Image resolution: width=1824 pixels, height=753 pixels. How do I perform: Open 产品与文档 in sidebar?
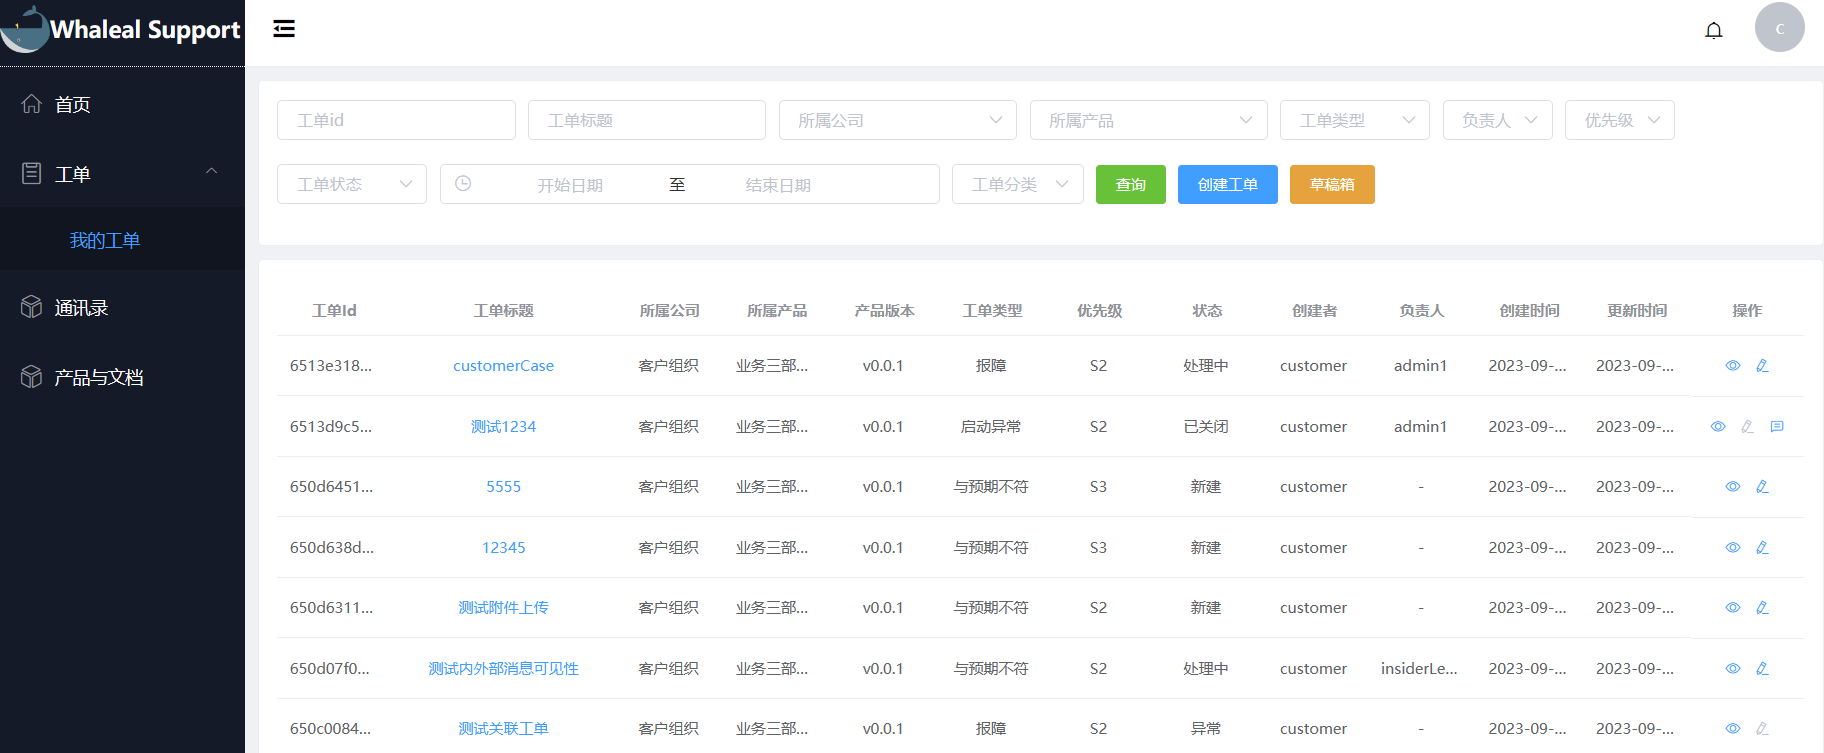pyautogui.click(x=122, y=377)
